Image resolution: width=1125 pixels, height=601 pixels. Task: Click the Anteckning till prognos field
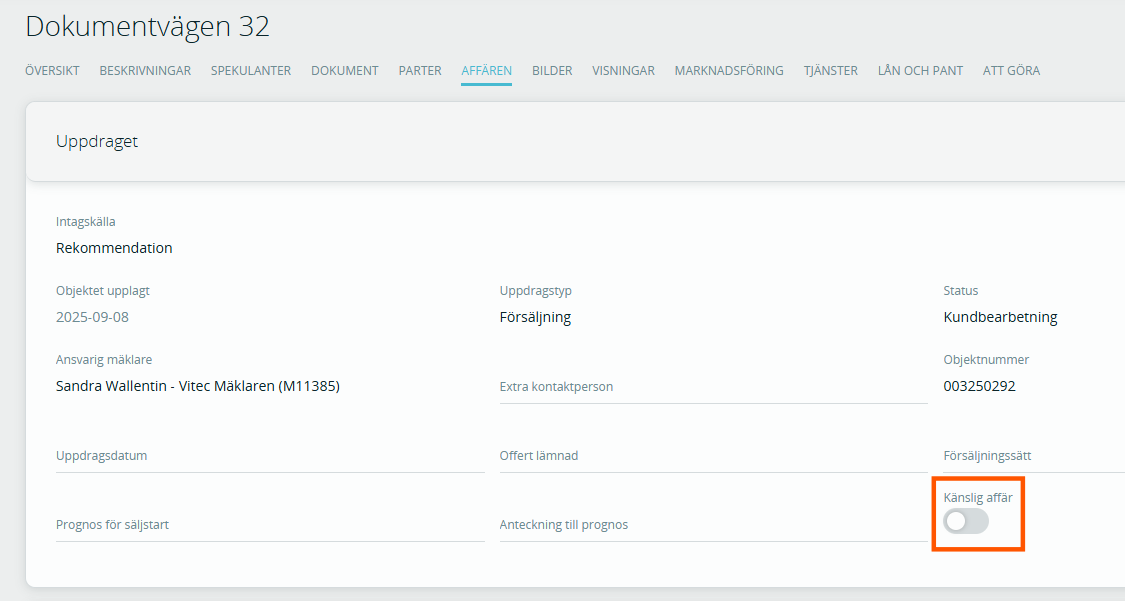pos(713,525)
